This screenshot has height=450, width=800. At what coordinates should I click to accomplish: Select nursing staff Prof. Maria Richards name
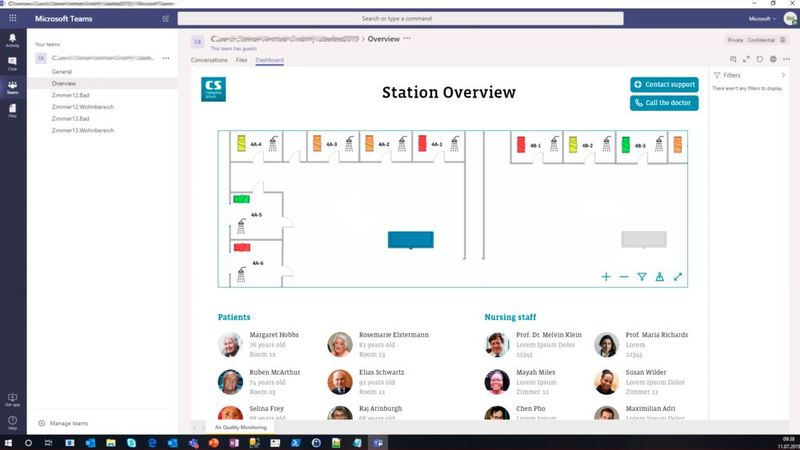pos(657,335)
